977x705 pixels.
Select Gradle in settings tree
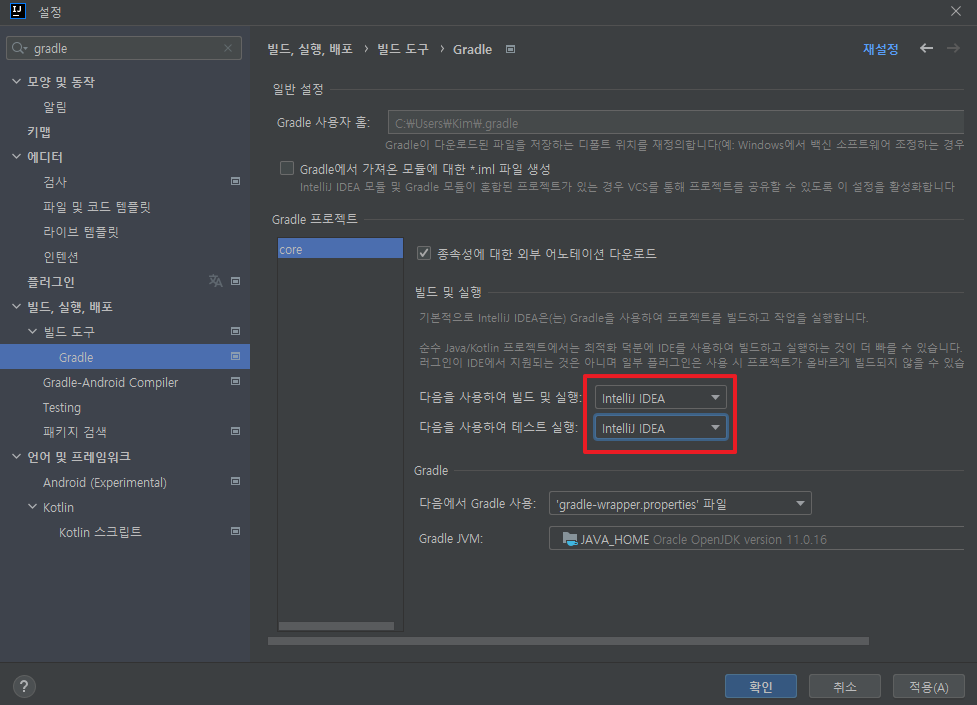125,357
